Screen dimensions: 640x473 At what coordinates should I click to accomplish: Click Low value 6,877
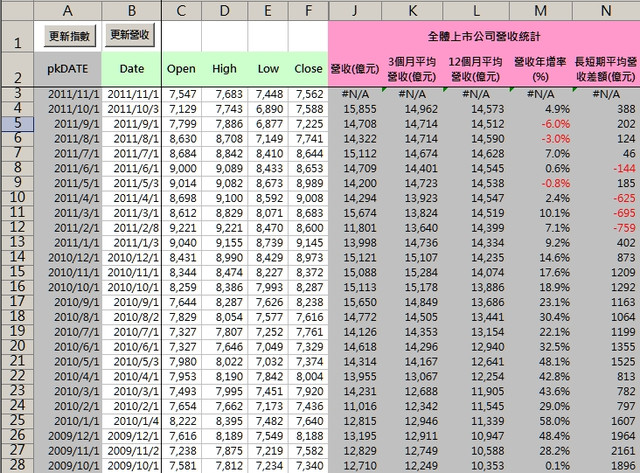click(268, 124)
